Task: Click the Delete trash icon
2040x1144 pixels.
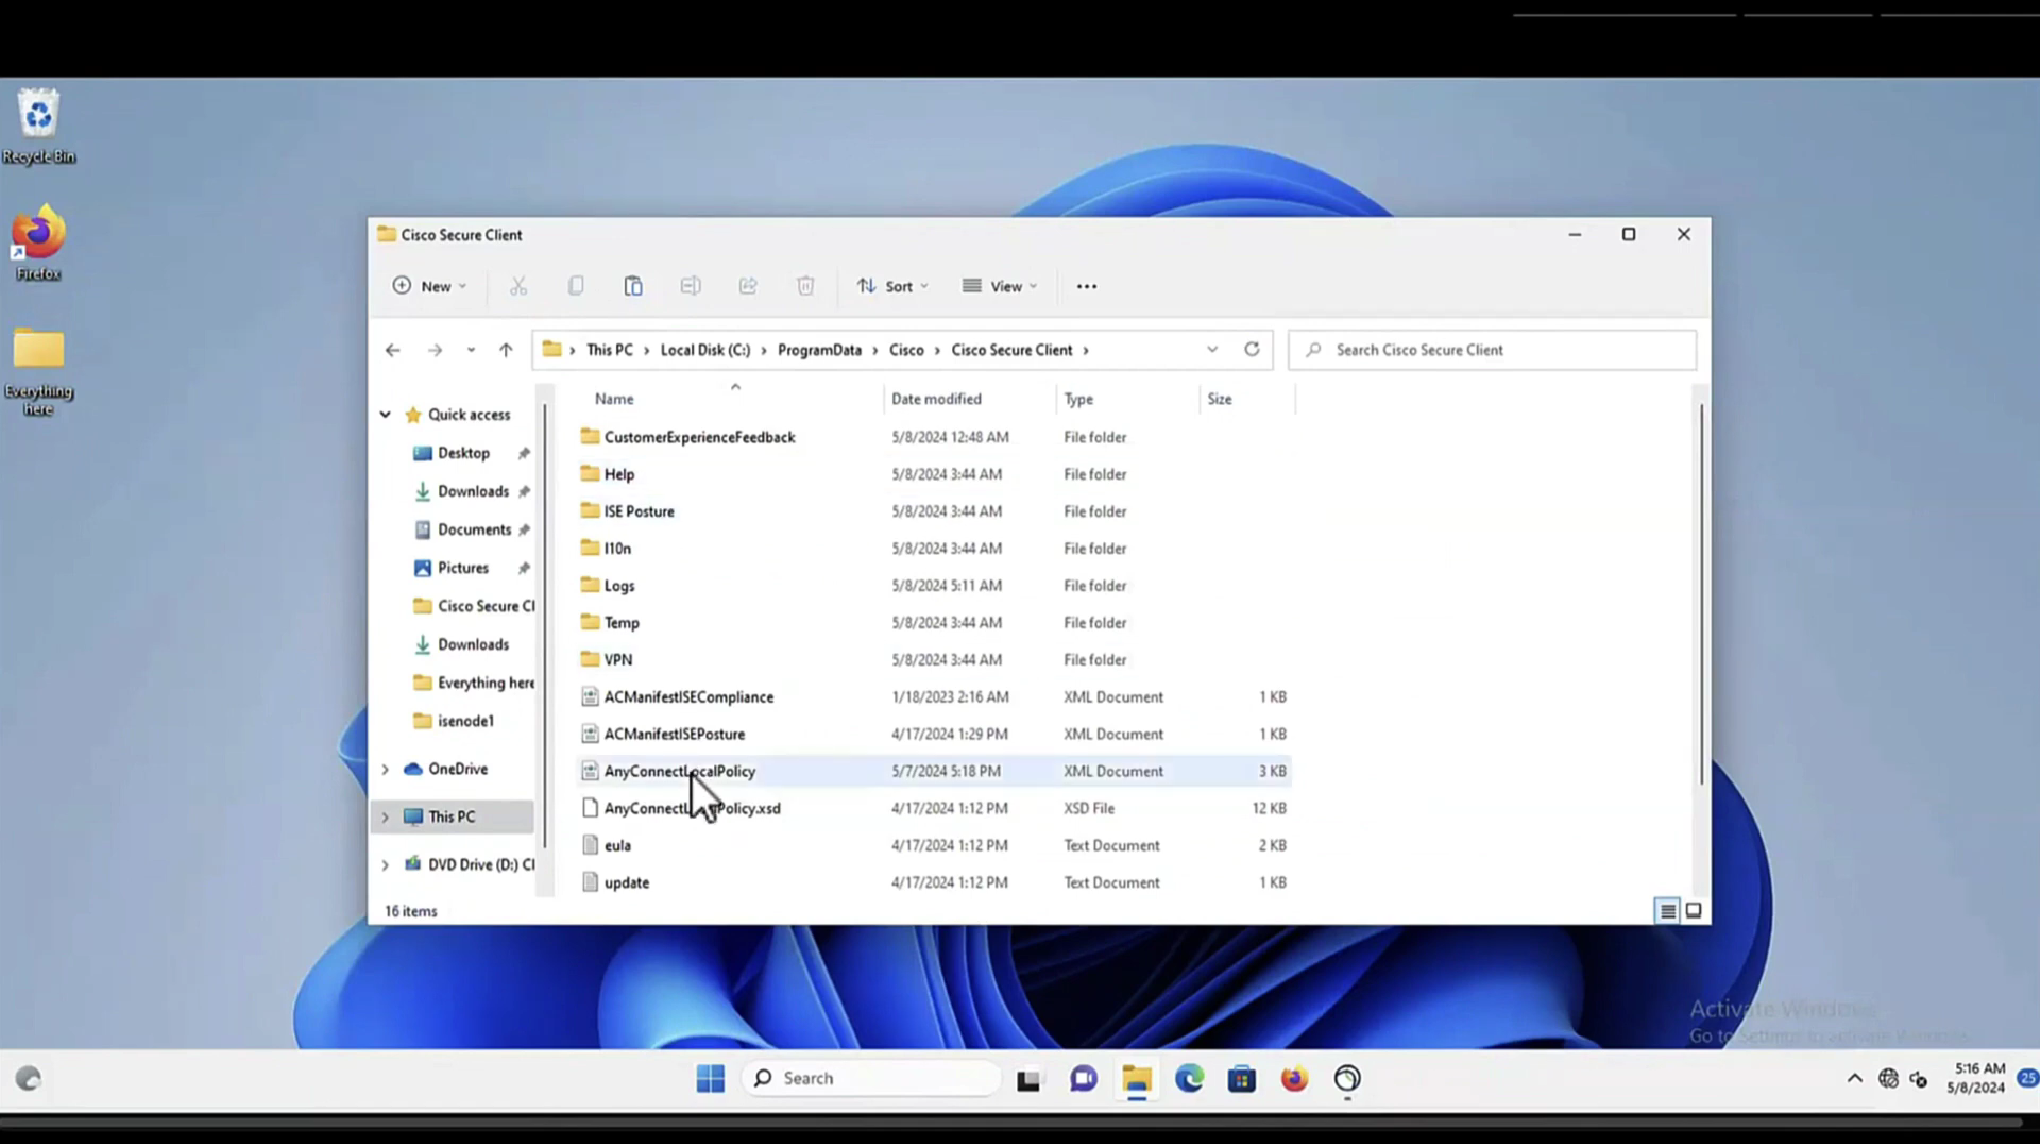Action: coord(805,286)
